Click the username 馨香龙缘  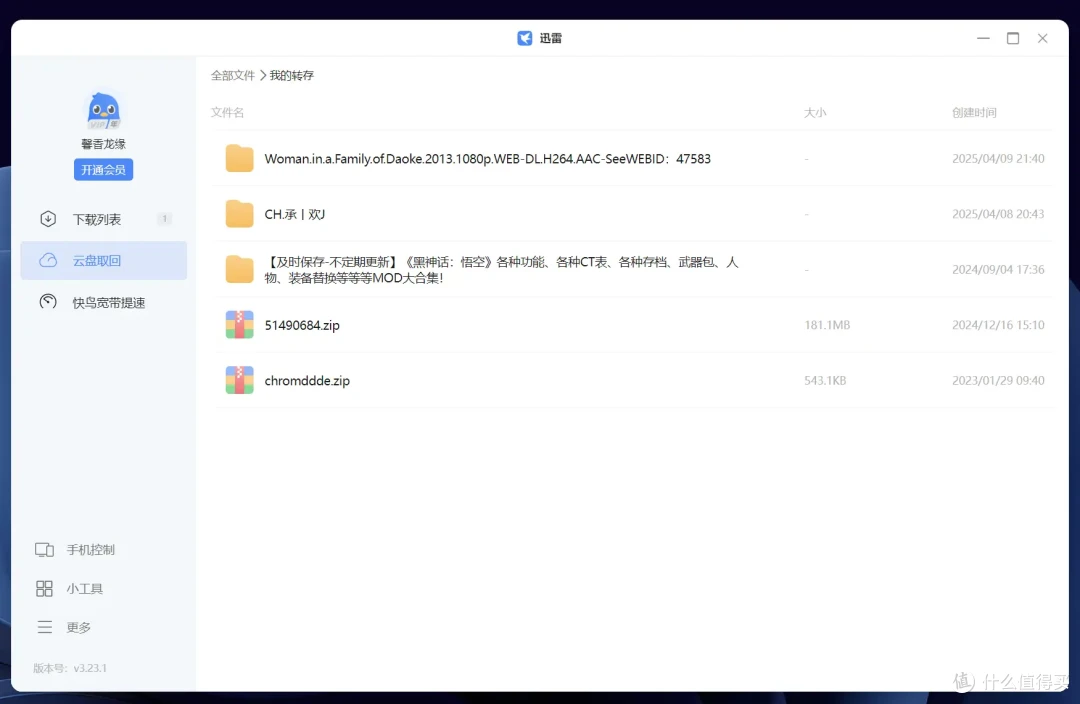click(x=103, y=144)
